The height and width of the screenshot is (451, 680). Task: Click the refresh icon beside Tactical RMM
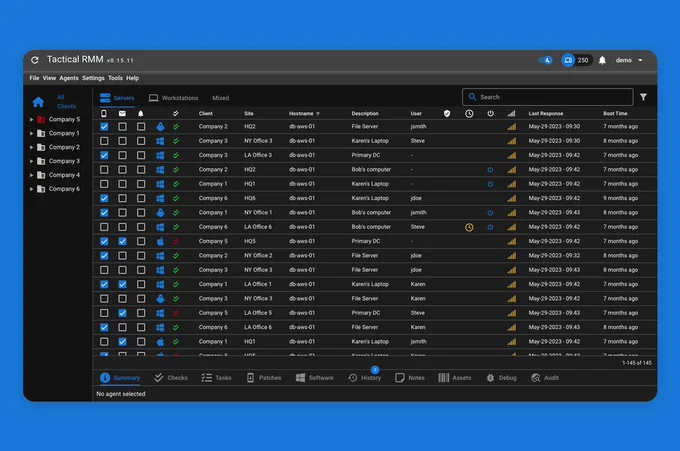coord(35,60)
